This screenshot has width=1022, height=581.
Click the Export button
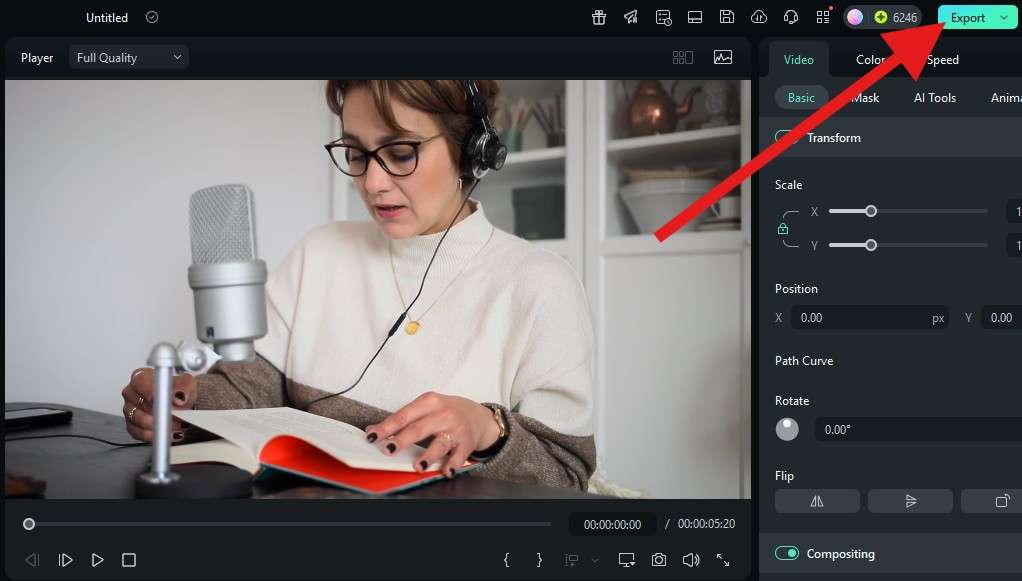pyautogui.click(x=967, y=18)
